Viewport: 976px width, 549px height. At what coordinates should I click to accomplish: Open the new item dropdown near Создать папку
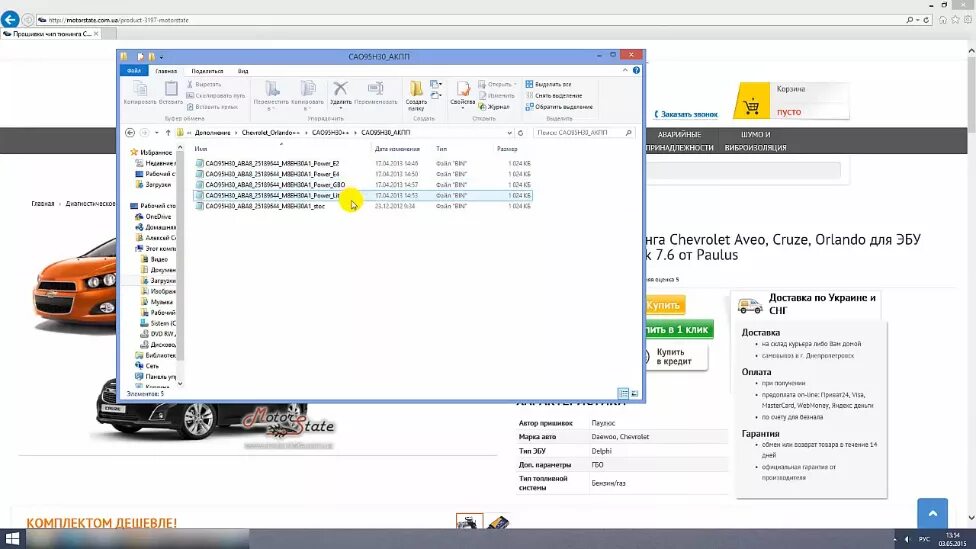coord(436,84)
